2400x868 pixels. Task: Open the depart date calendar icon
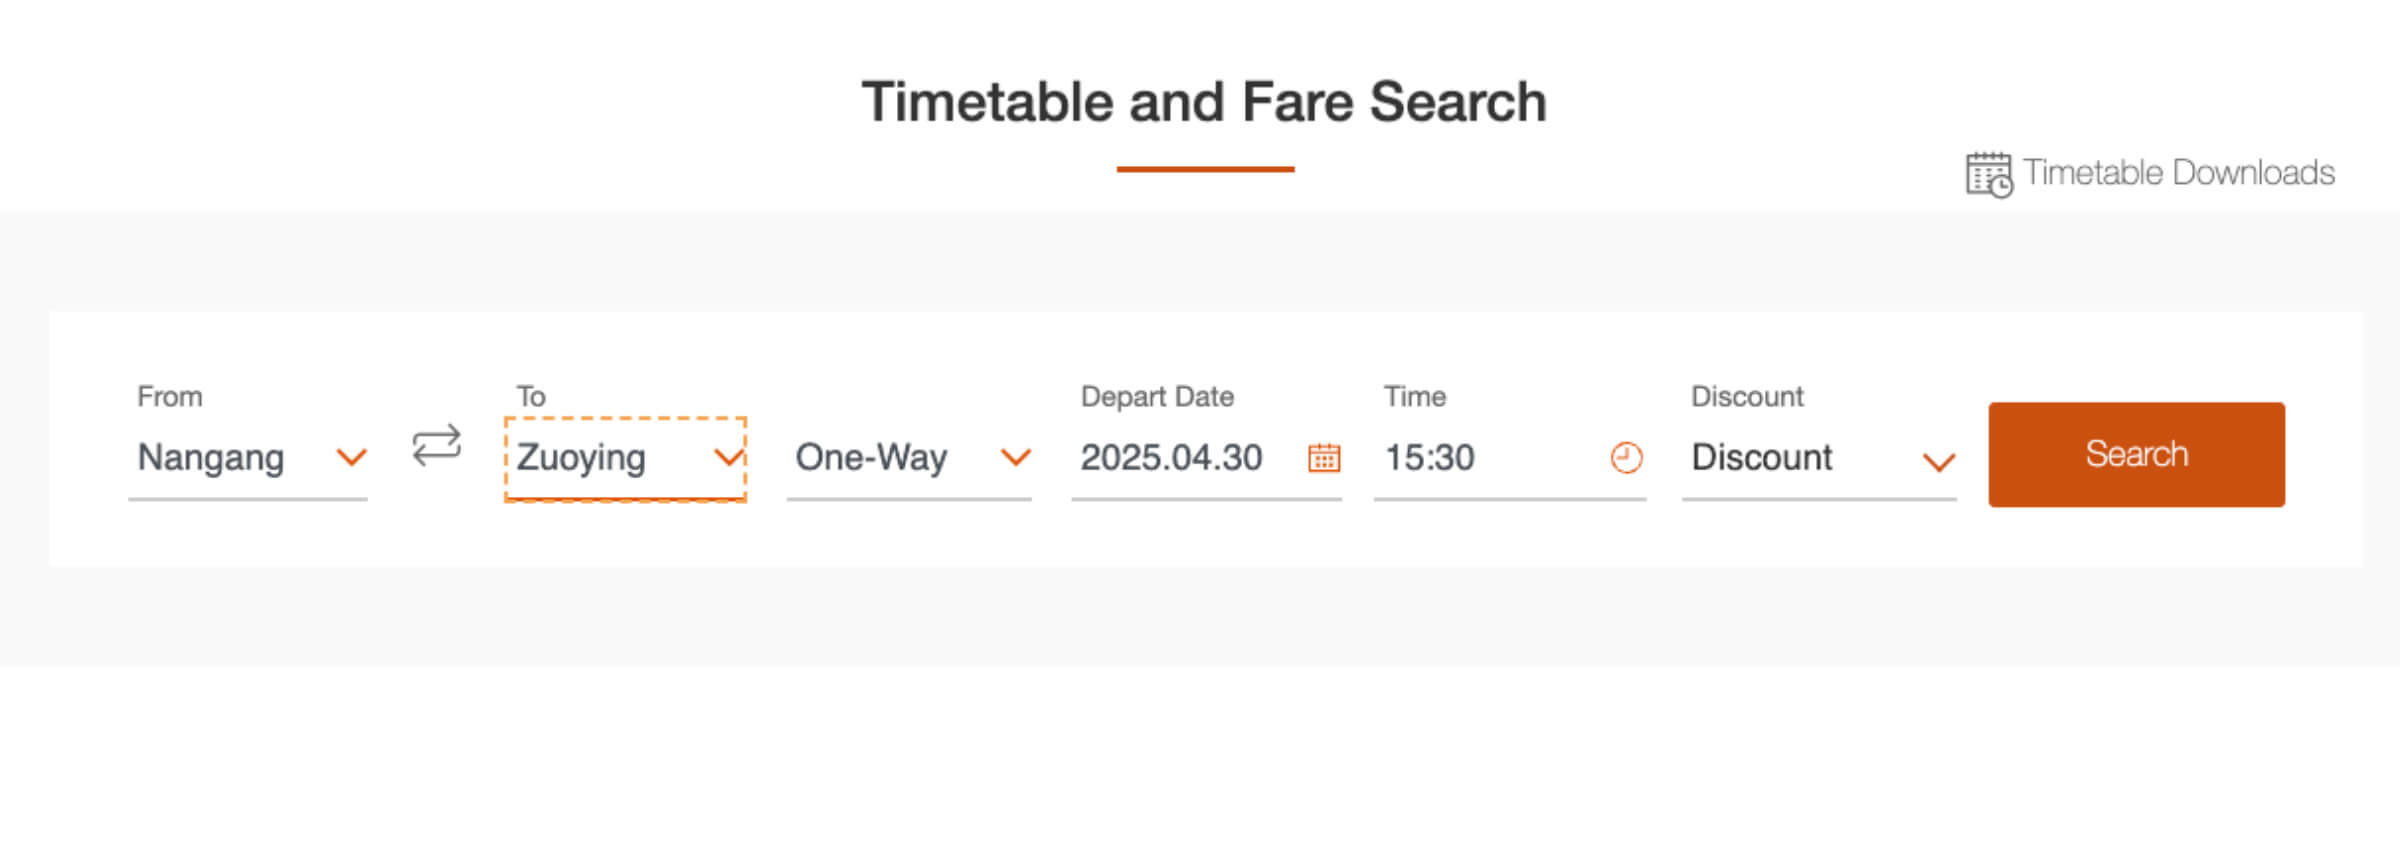point(1324,458)
